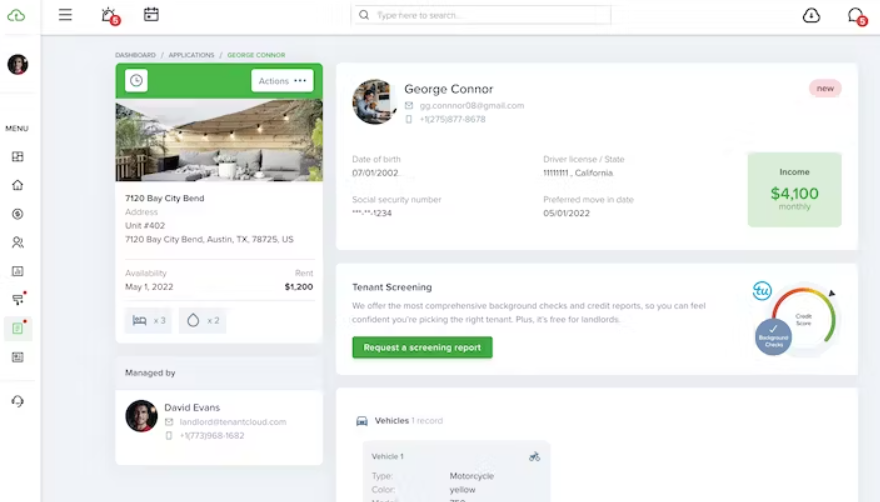Open the maintenance paint roller sidebar icon

click(19, 299)
